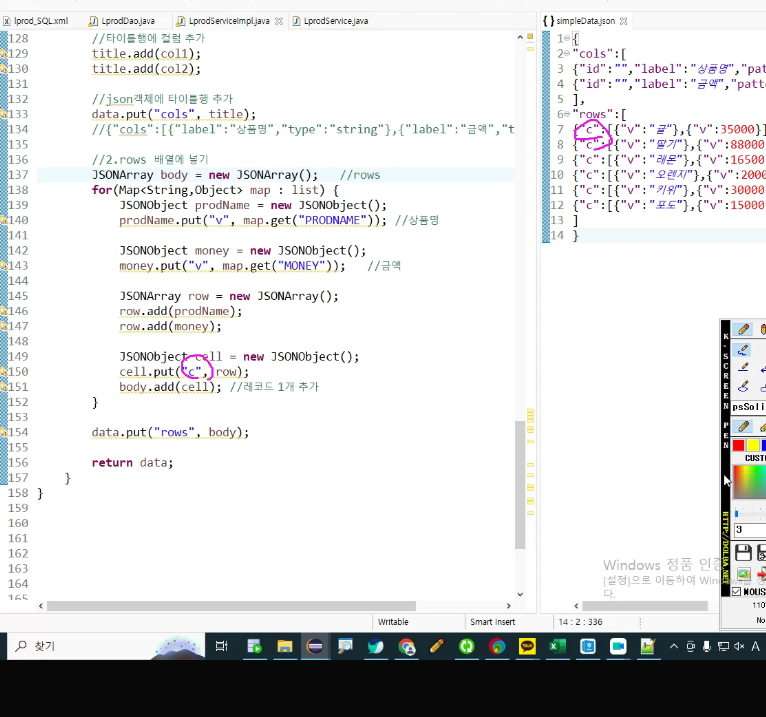Open Chrome from the taskbar

pos(406,646)
